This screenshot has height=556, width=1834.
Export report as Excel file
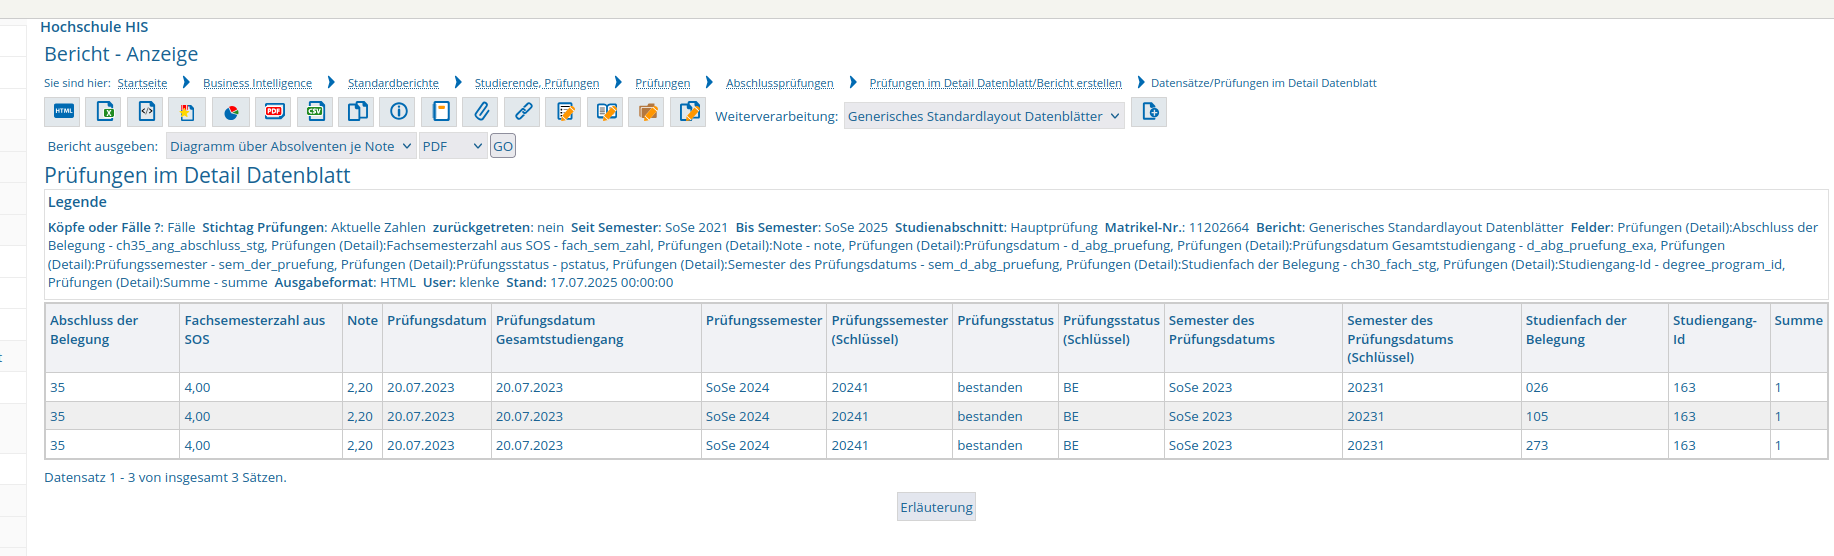tap(105, 112)
